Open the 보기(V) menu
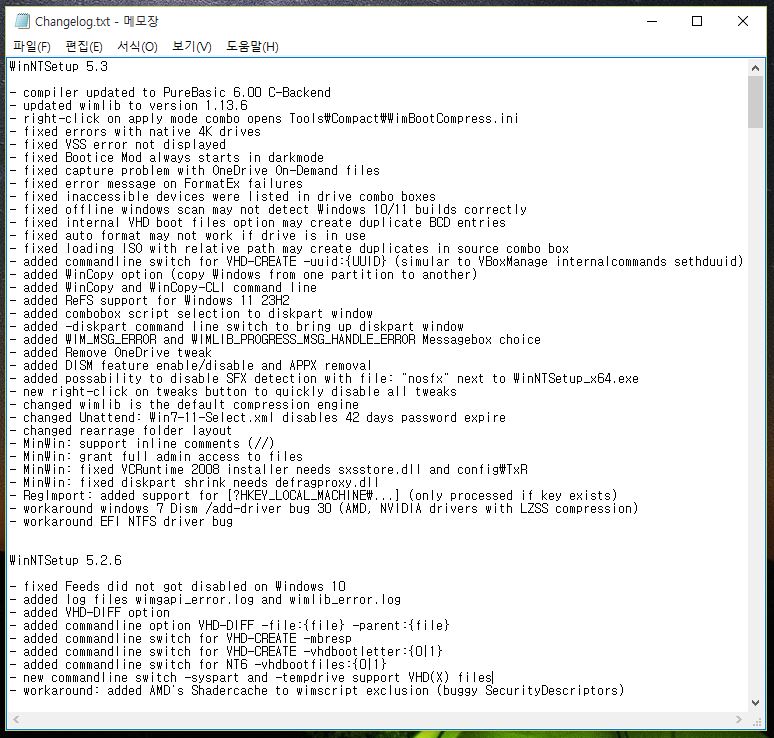 coord(192,46)
